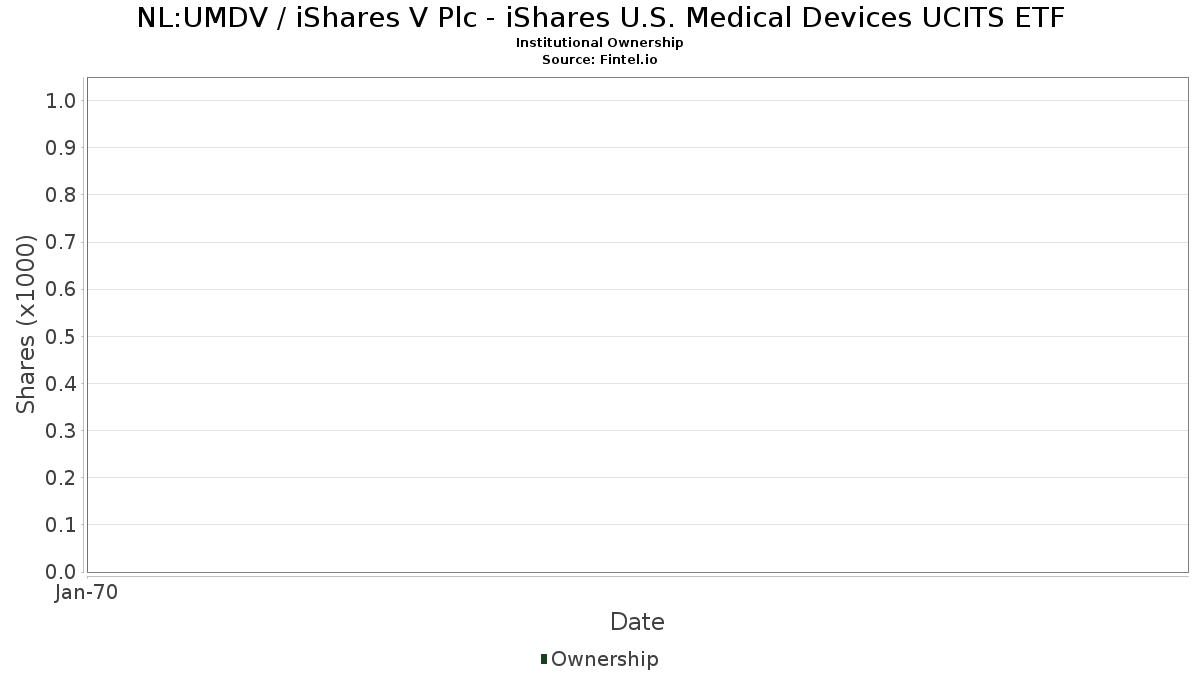Click the 0.4 y-axis tick label
1200x675 pixels.
click(61, 383)
